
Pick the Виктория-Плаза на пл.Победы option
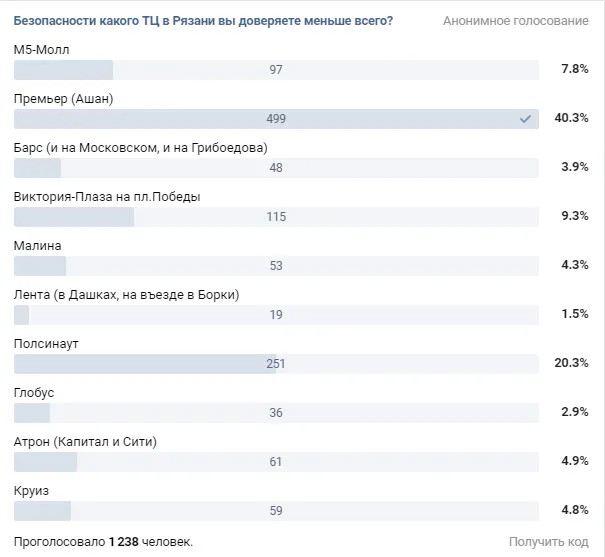(x=276, y=217)
